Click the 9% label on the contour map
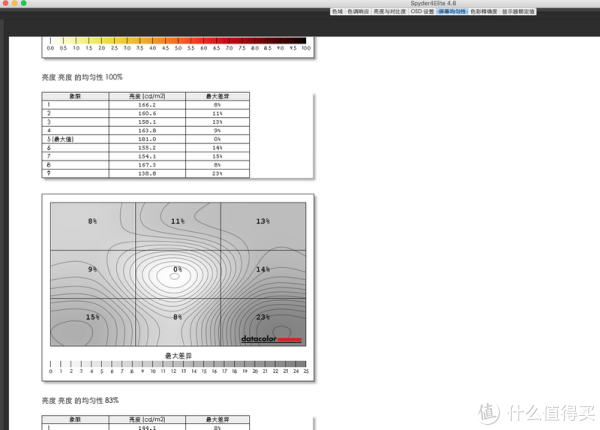600x430 pixels. point(93,269)
